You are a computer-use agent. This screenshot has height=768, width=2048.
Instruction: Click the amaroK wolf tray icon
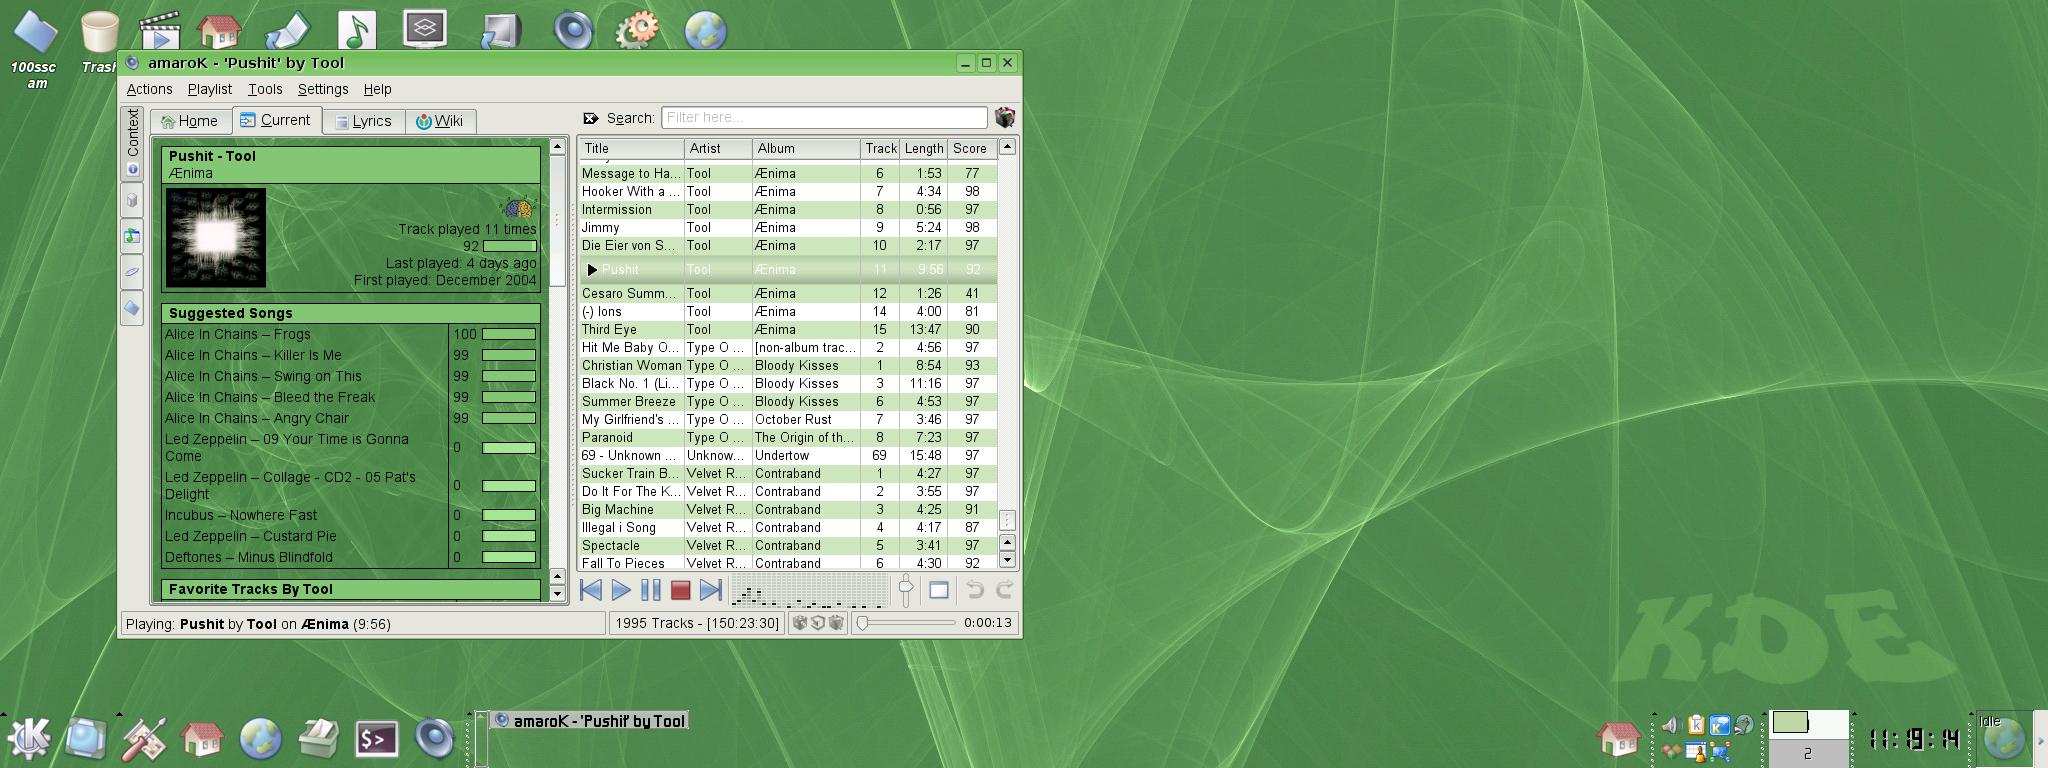point(1744,726)
